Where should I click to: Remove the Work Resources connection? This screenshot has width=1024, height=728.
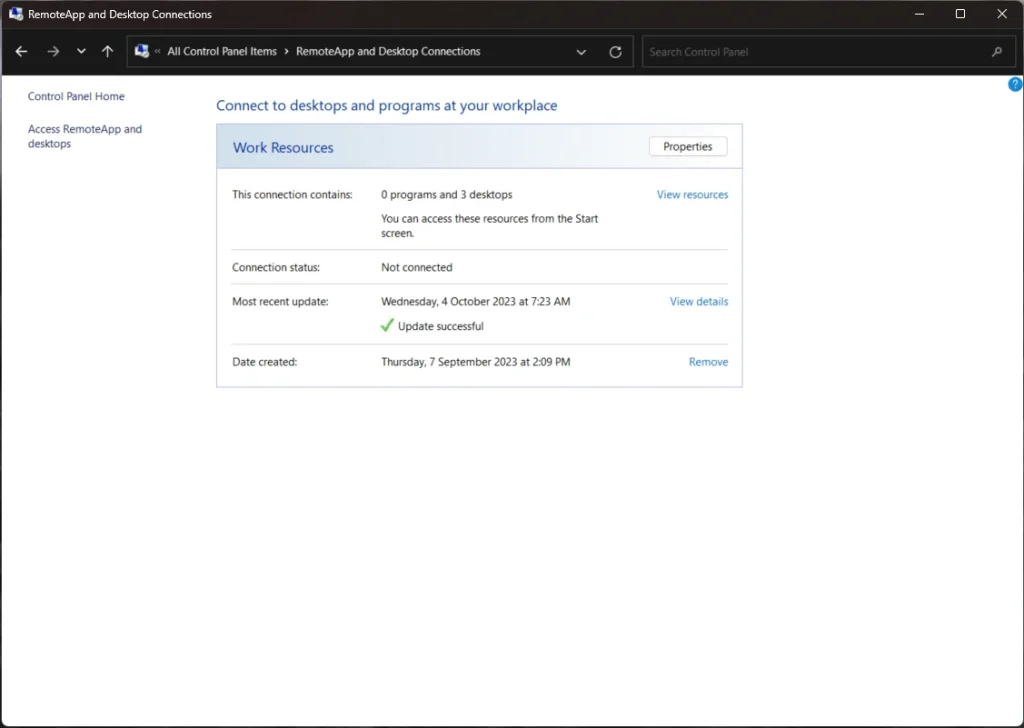[x=708, y=362]
